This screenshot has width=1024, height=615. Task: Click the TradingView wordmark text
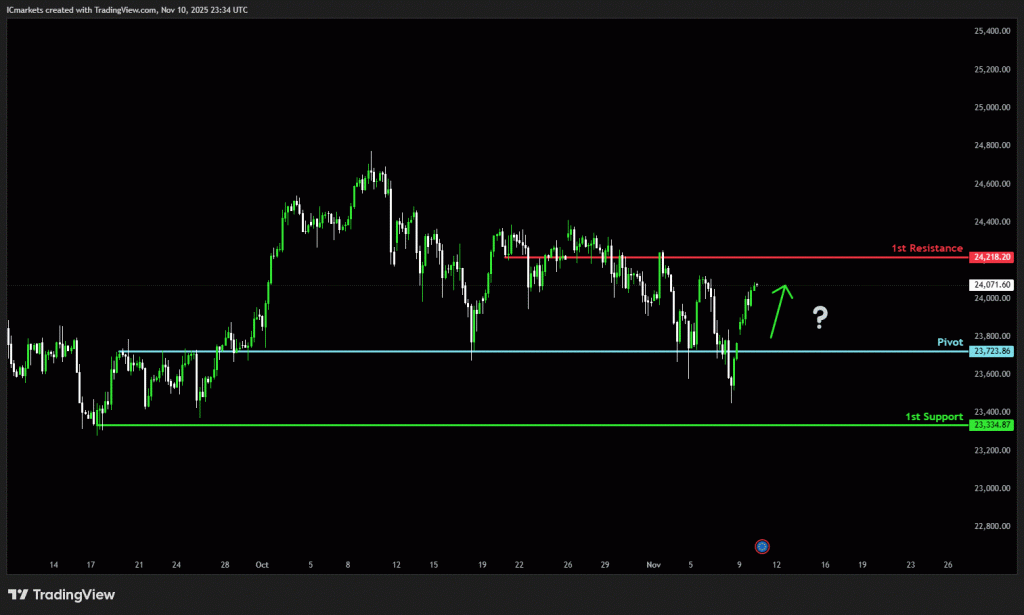point(74,595)
